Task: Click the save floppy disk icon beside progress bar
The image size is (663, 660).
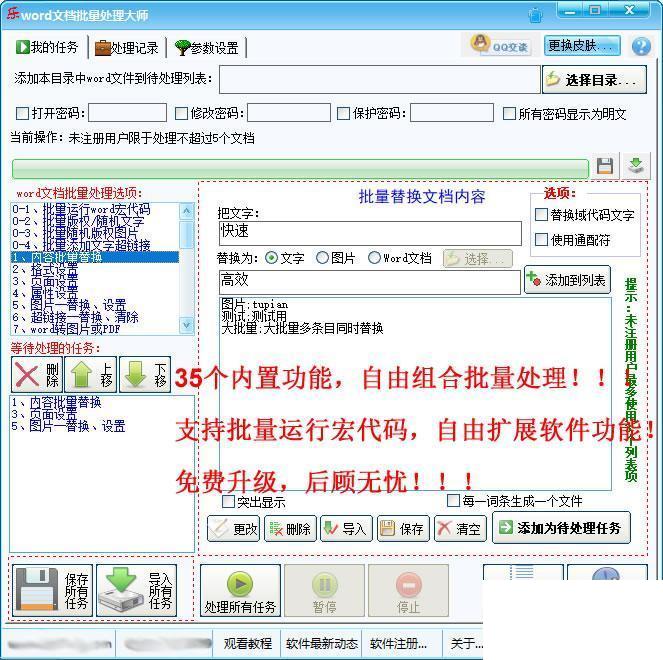Action: point(605,166)
